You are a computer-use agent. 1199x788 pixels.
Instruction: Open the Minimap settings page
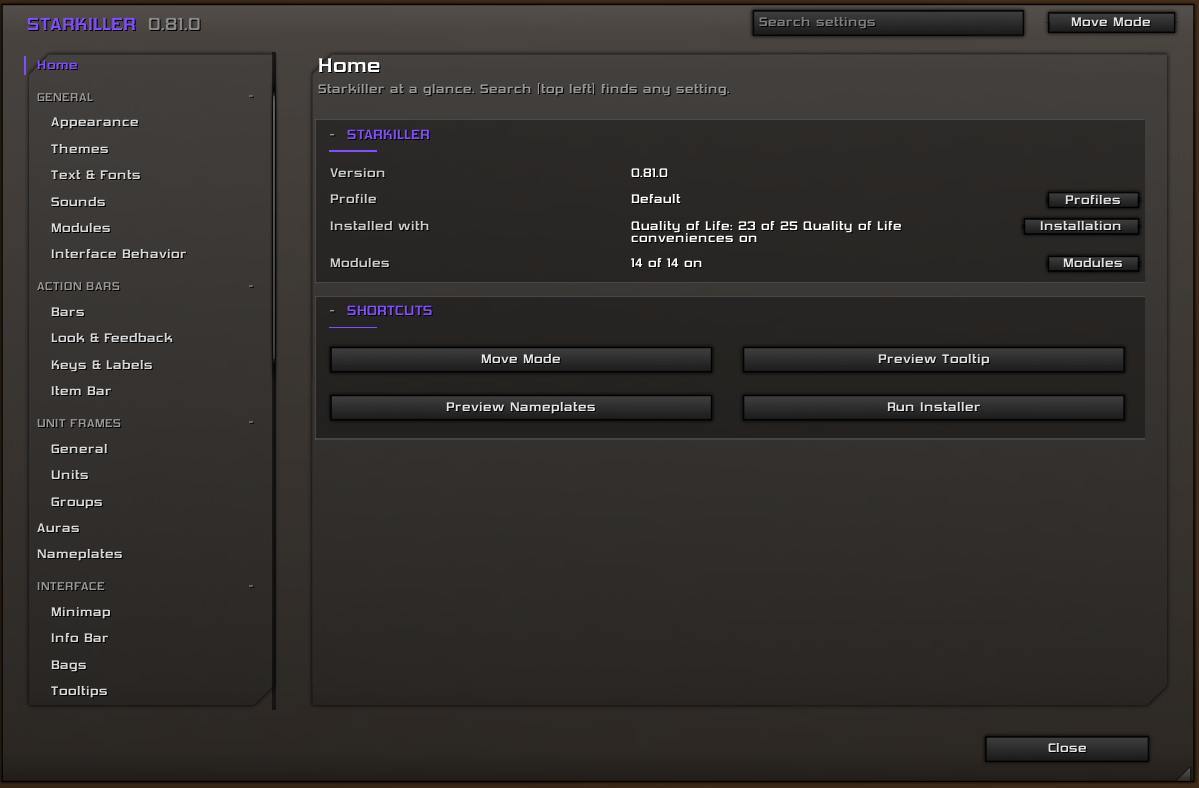(80, 611)
